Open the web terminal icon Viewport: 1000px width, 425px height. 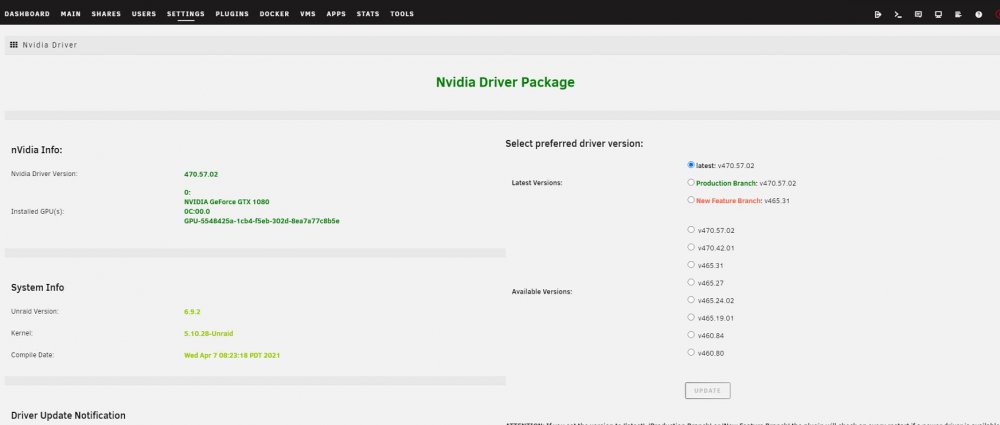pos(898,14)
